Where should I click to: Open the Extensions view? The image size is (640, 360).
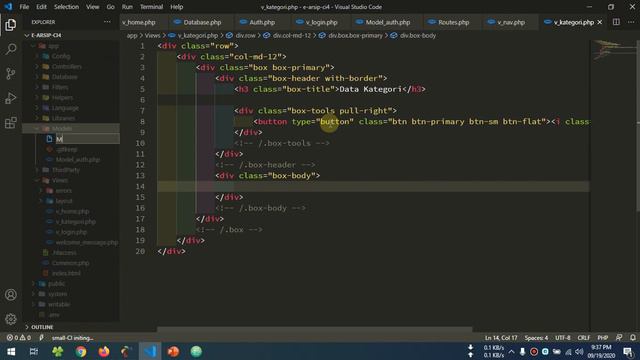pos(11,123)
